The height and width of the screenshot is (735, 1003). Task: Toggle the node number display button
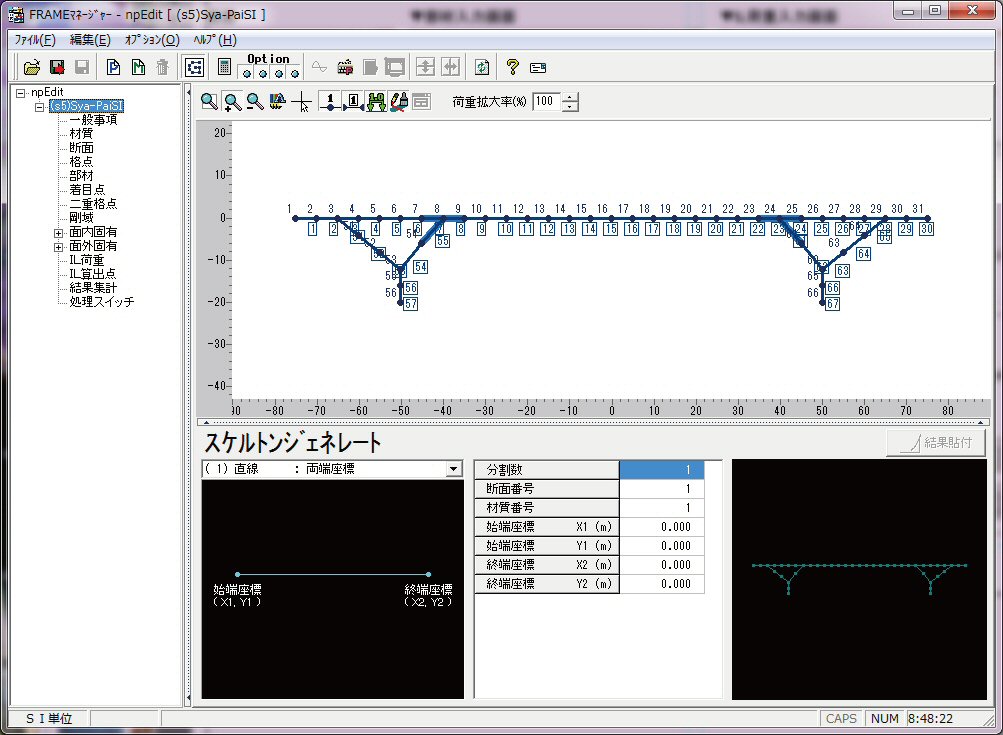click(329, 101)
